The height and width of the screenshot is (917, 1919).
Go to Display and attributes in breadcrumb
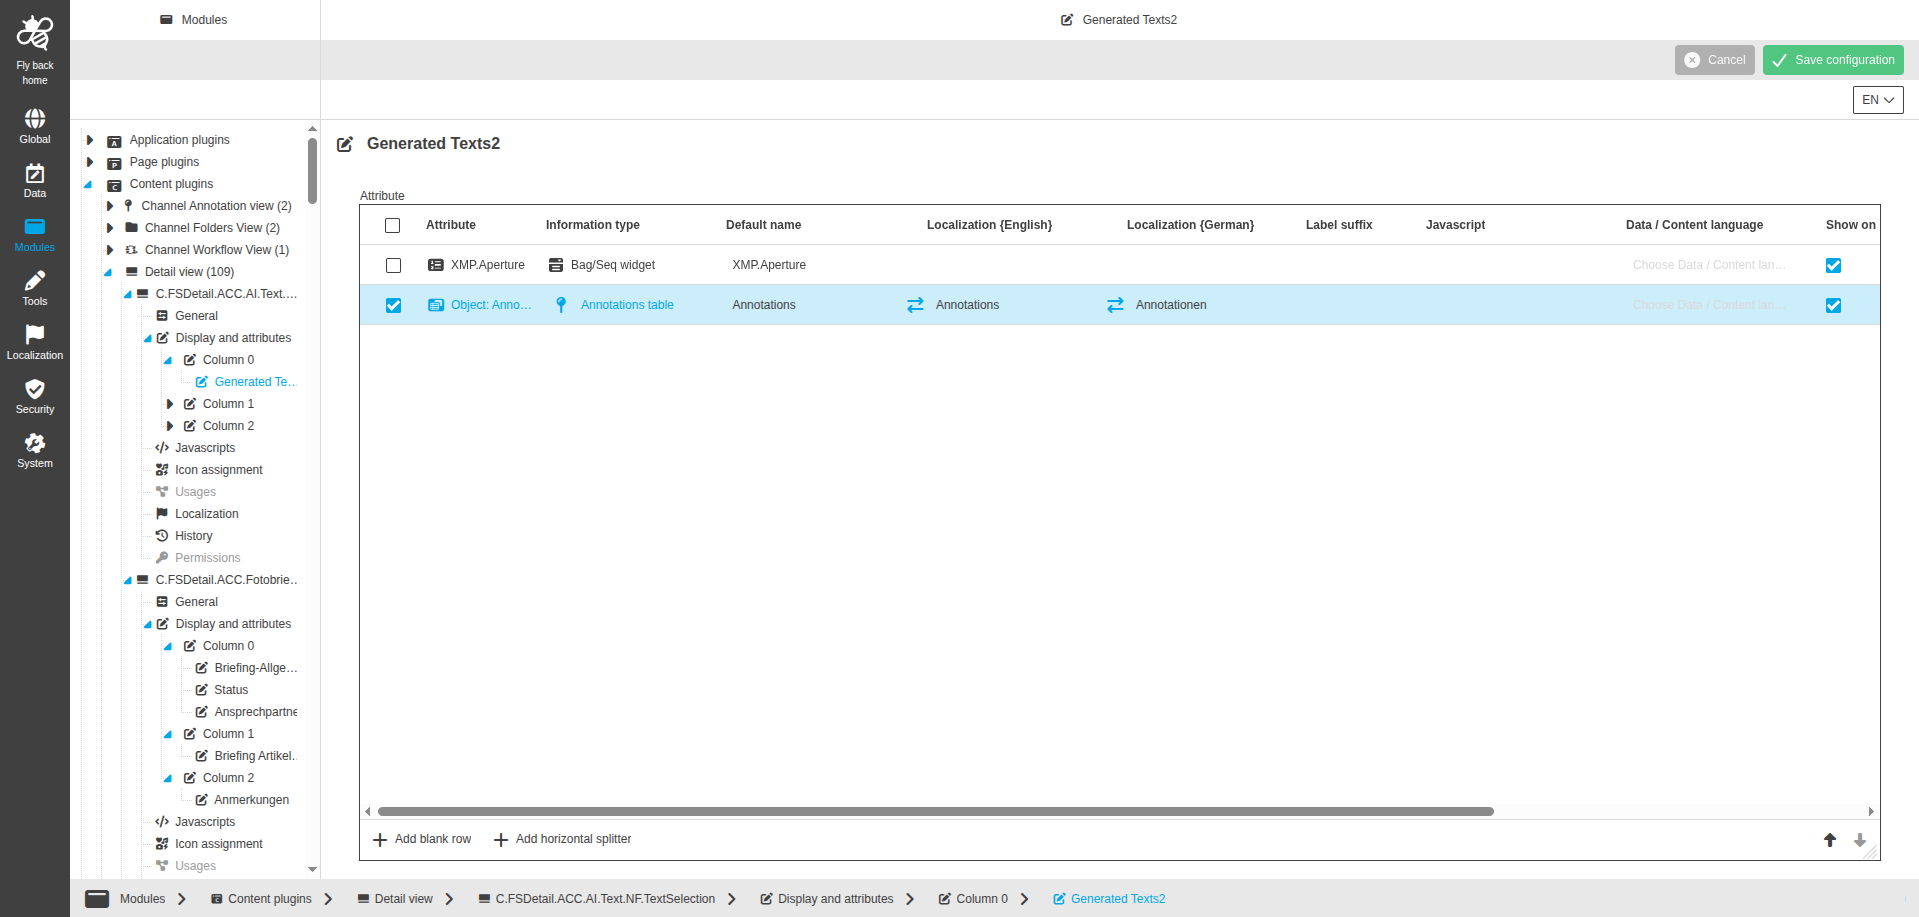point(826,899)
